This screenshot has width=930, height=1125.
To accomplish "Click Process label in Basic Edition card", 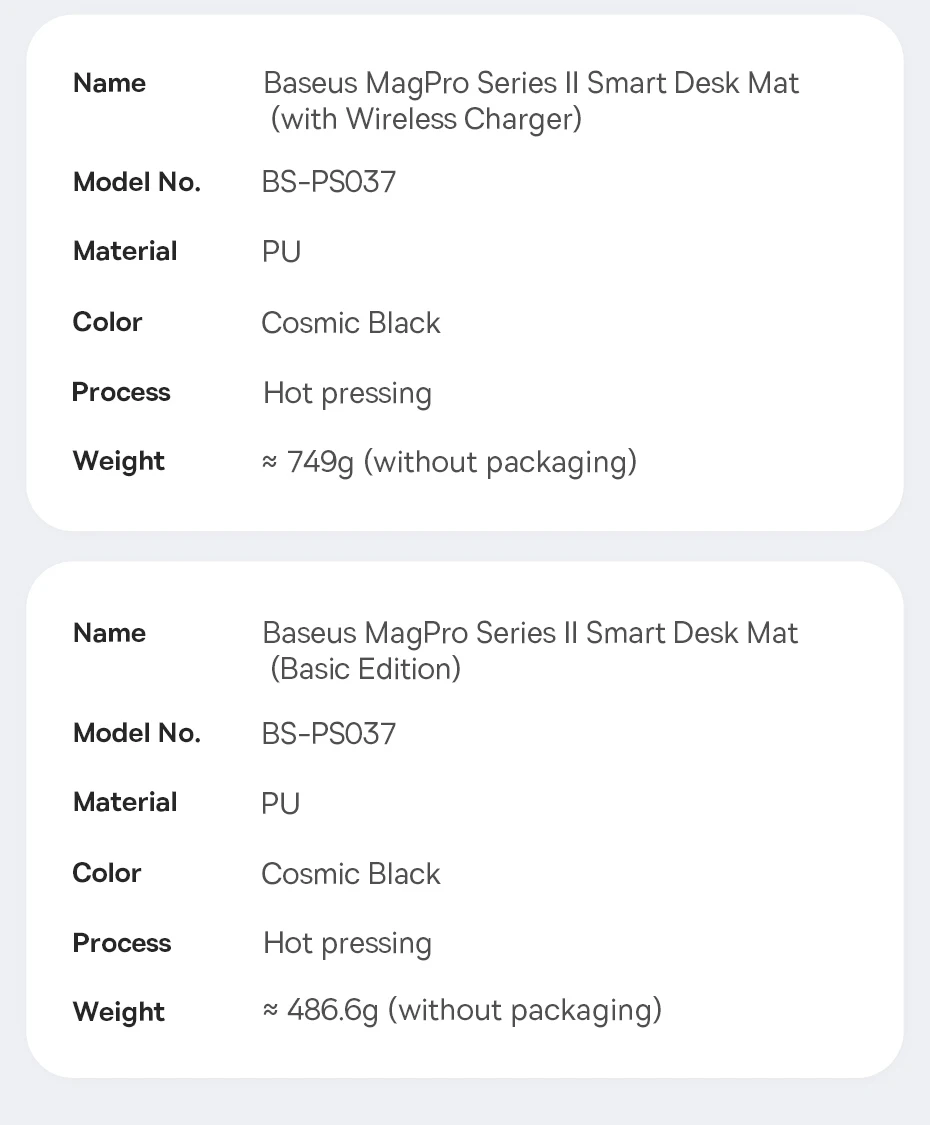I will tap(122, 943).
